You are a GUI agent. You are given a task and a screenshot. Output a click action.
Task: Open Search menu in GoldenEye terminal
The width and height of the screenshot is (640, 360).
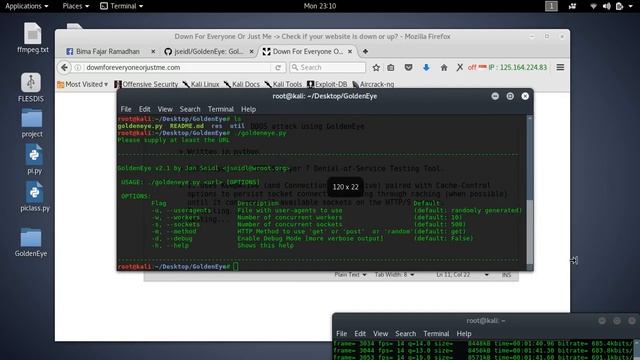click(x=190, y=109)
